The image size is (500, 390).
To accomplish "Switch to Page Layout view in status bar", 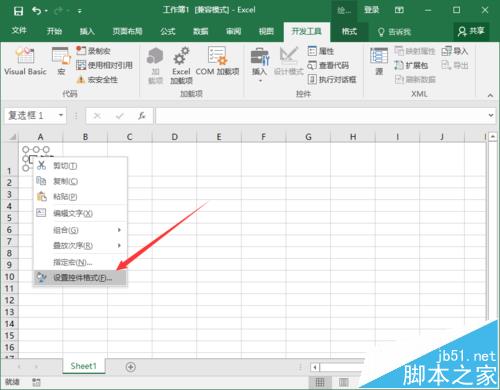I will 344,382.
